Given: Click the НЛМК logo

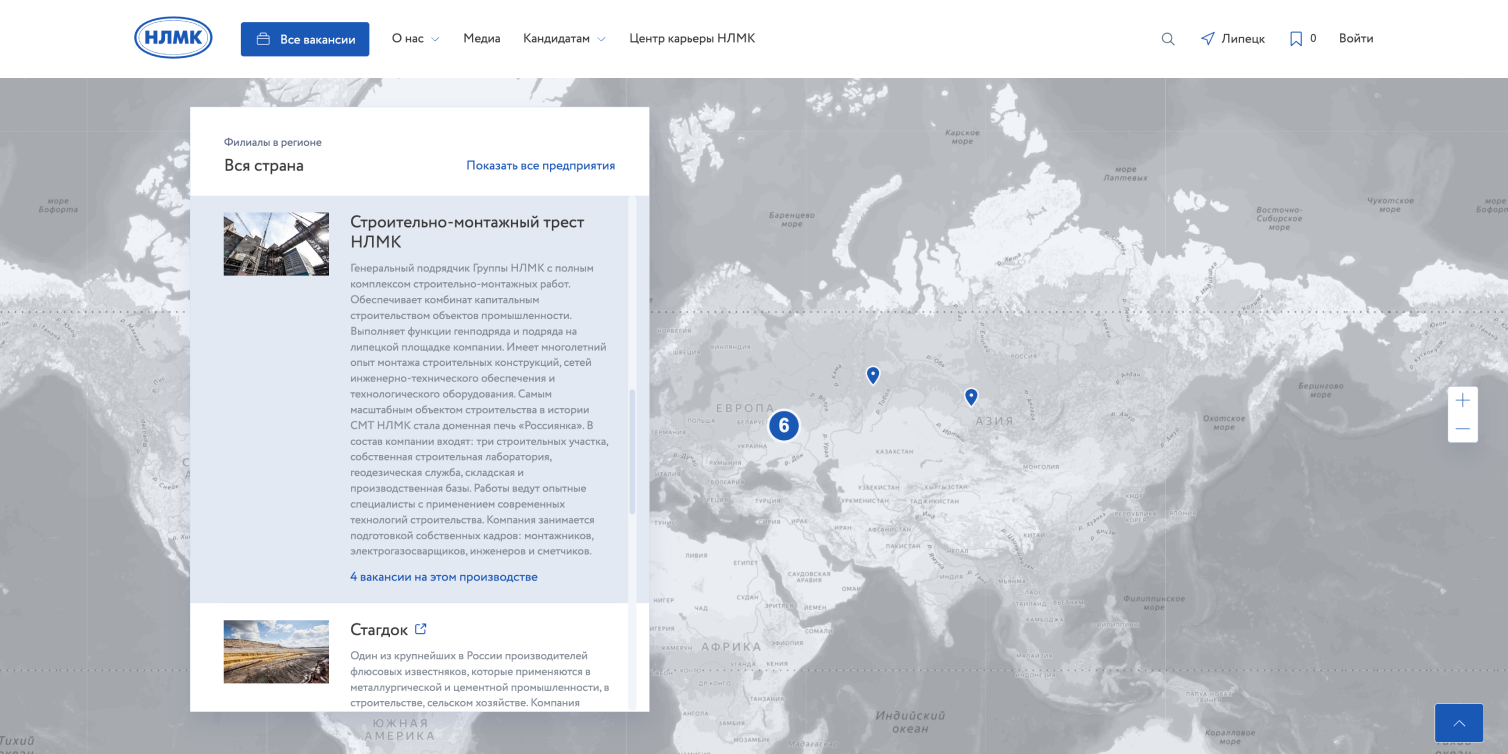Looking at the screenshot, I should pyautogui.click(x=173, y=38).
